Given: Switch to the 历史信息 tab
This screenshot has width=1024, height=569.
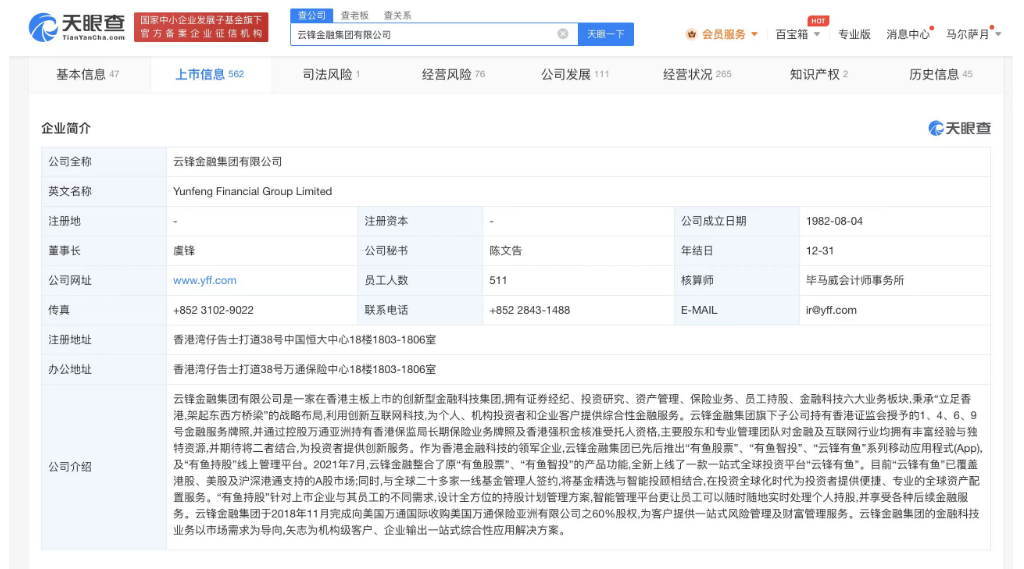Looking at the screenshot, I should [940, 74].
